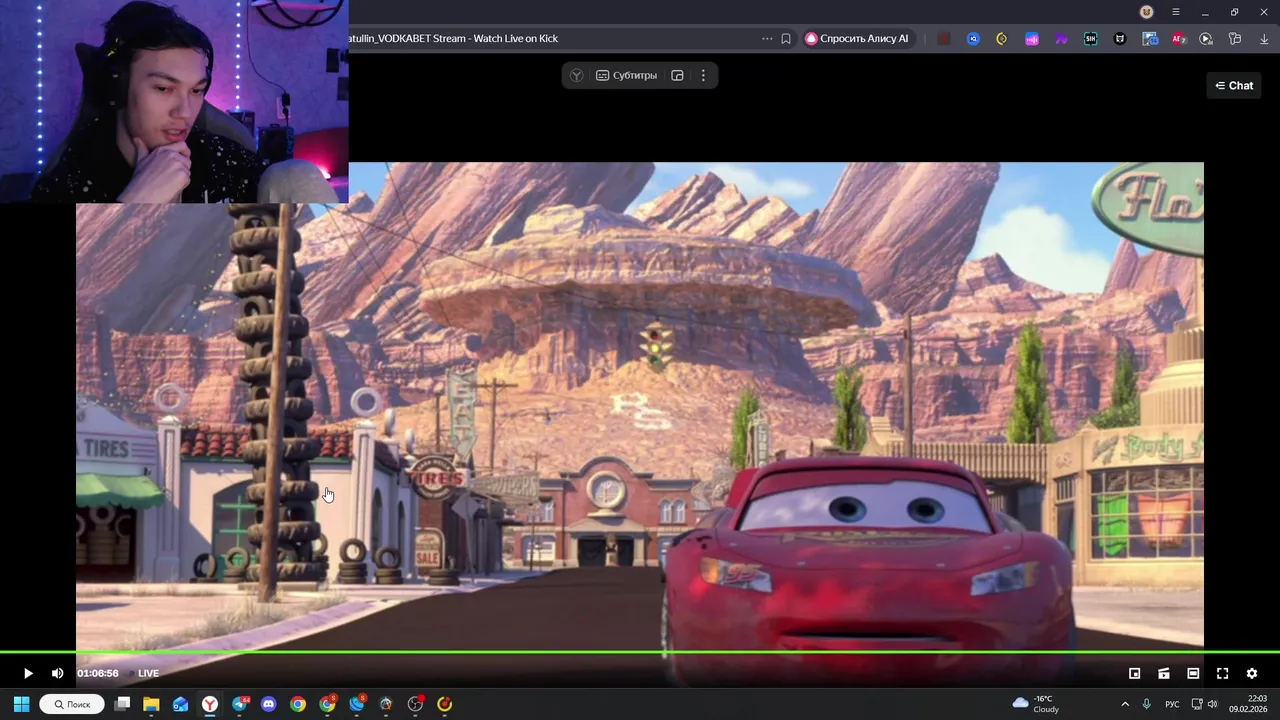Open the video overlay more options menu
1280x720 pixels.
(703, 76)
